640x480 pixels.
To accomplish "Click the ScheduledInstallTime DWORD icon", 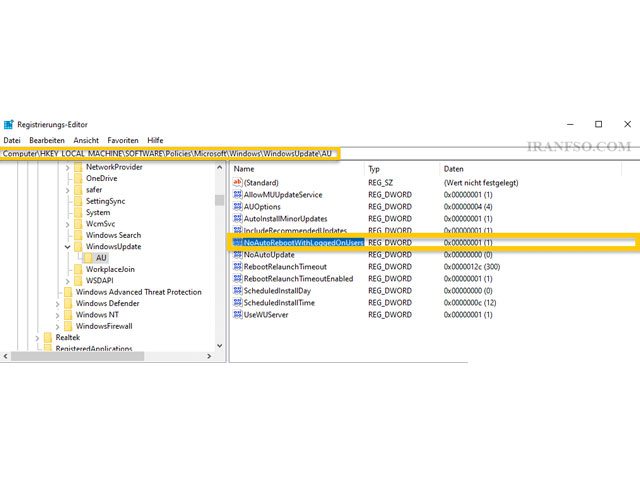I will [237, 302].
